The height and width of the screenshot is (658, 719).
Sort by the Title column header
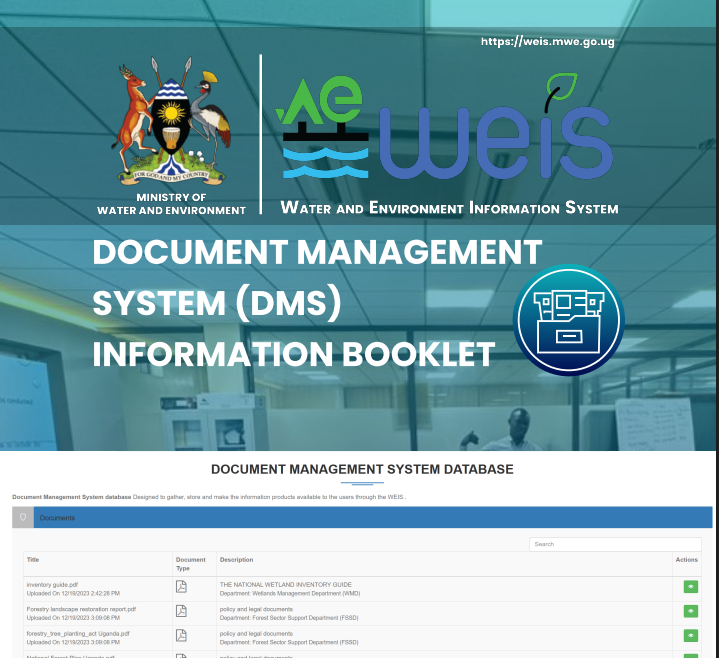tap(33, 559)
